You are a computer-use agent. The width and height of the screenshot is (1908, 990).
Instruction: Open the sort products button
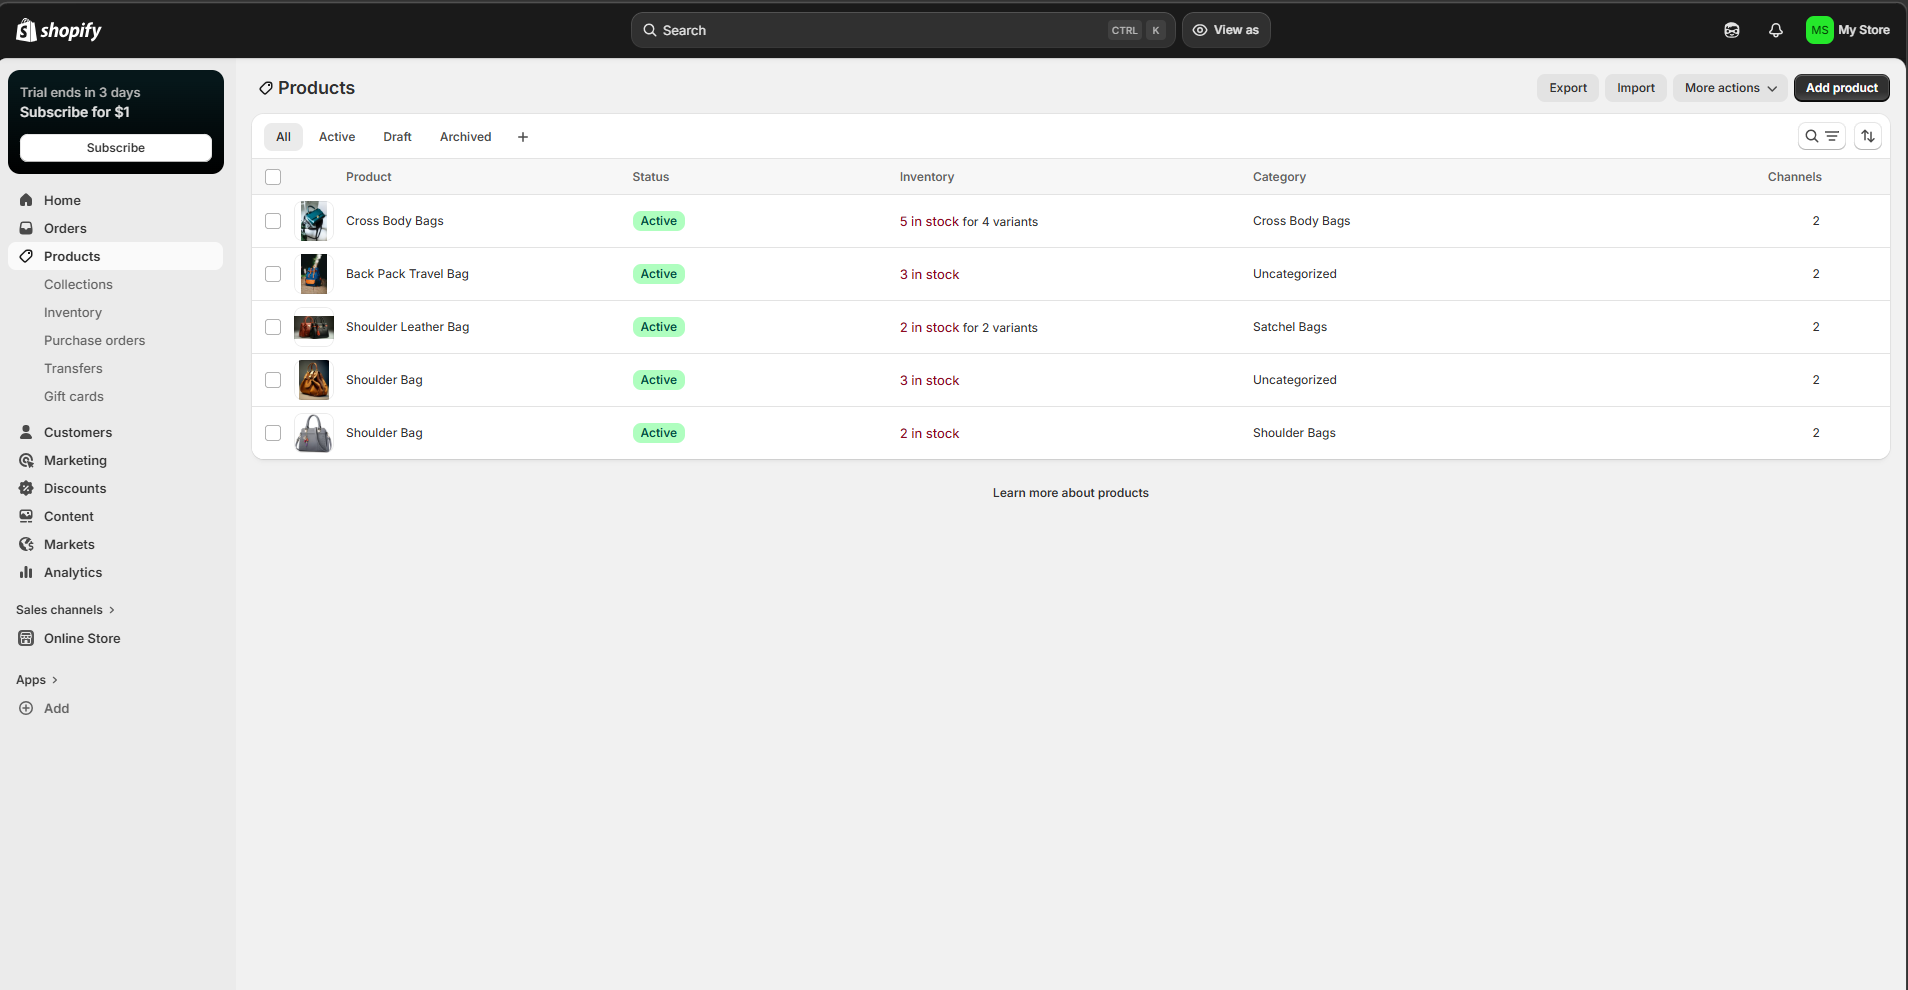click(x=1868, y=136)
